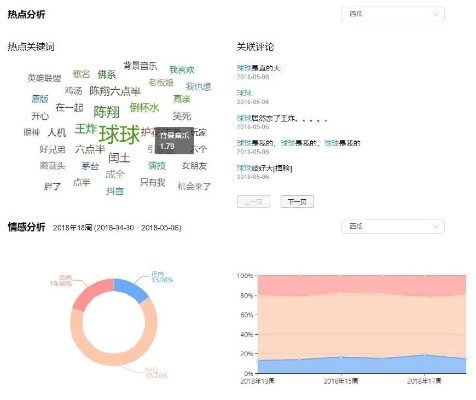
Task: Click the keyword 只有我
Action: pos(153,182)
